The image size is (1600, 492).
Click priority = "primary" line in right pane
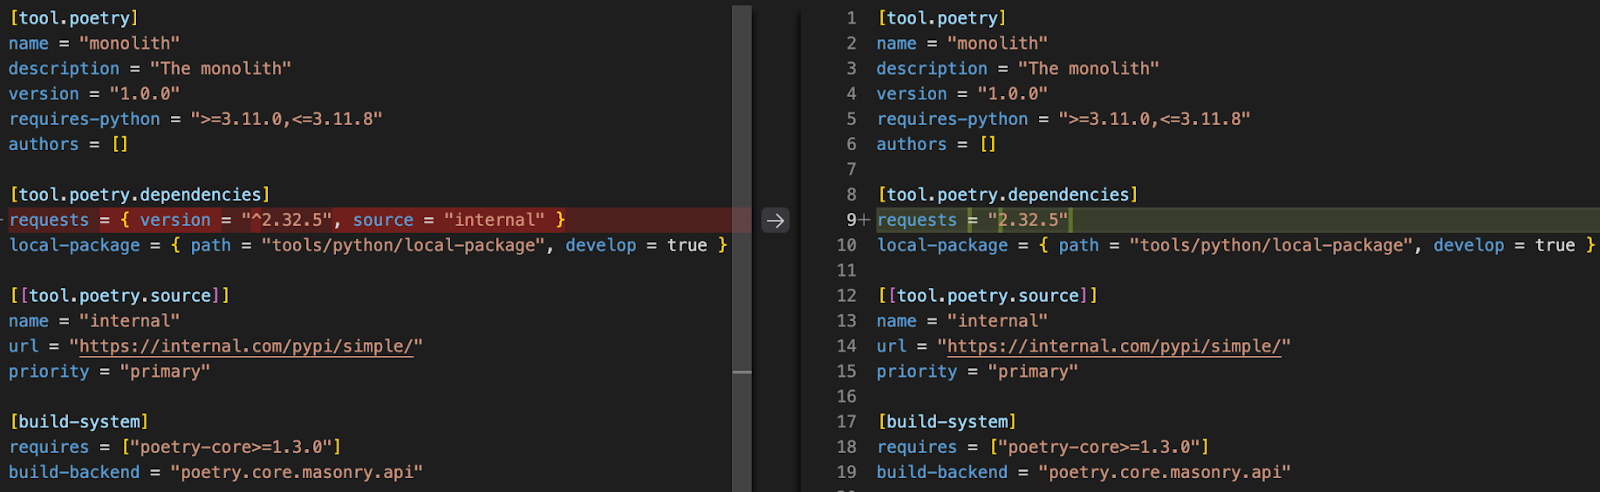tap(978, 371)
